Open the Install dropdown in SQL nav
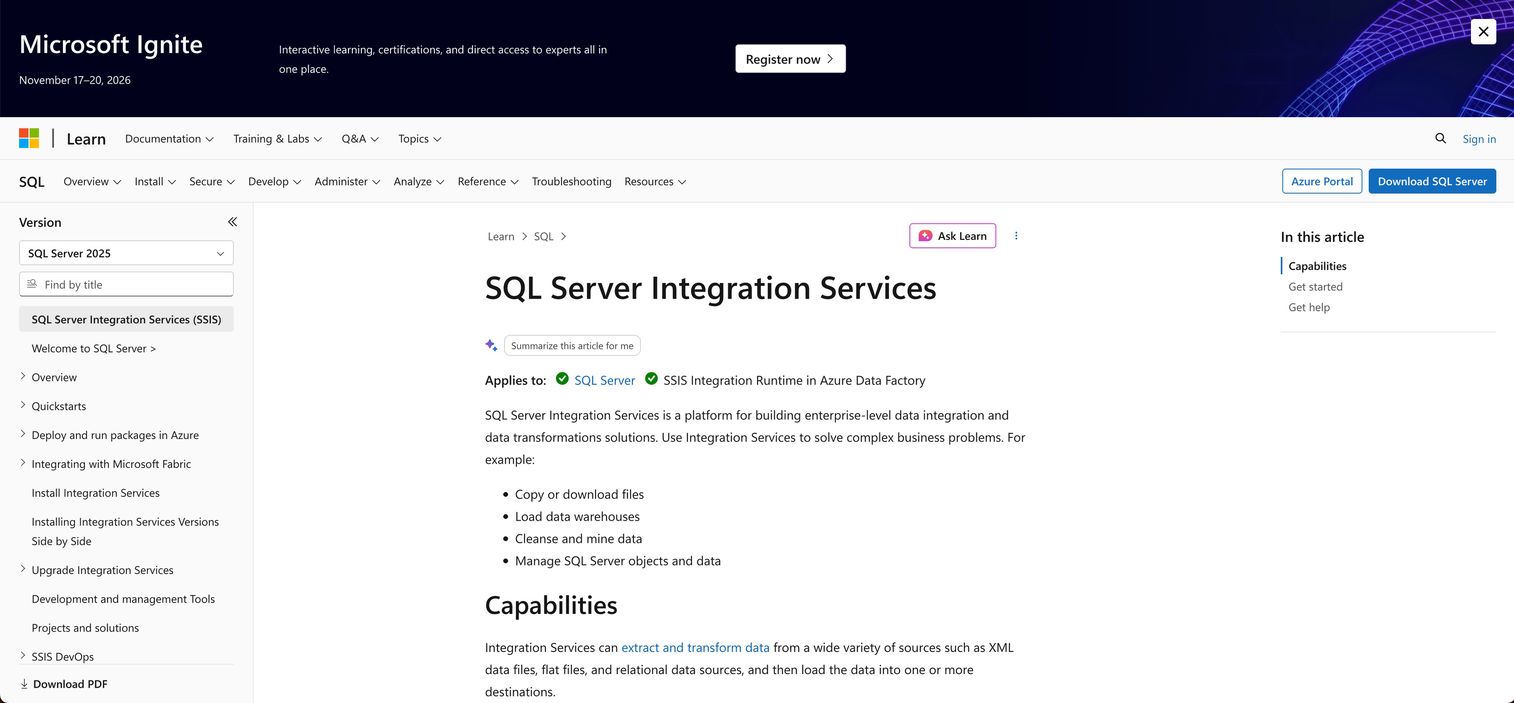 click(x=155, y=182)
